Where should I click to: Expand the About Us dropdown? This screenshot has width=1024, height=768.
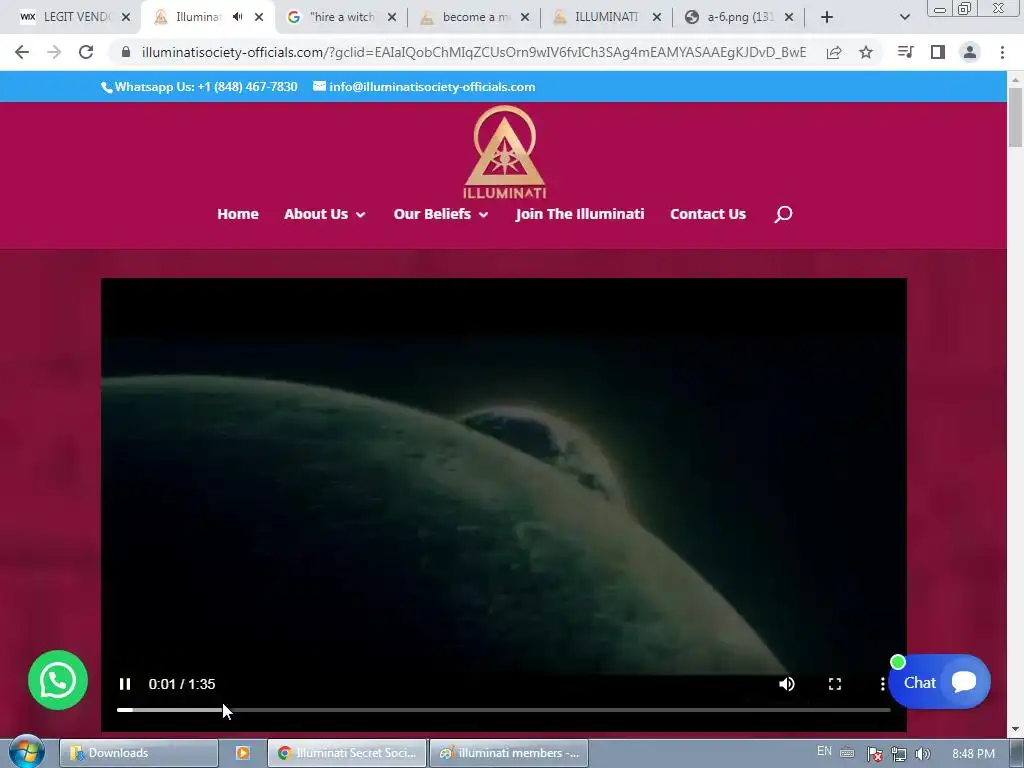(x=325, y=214)
